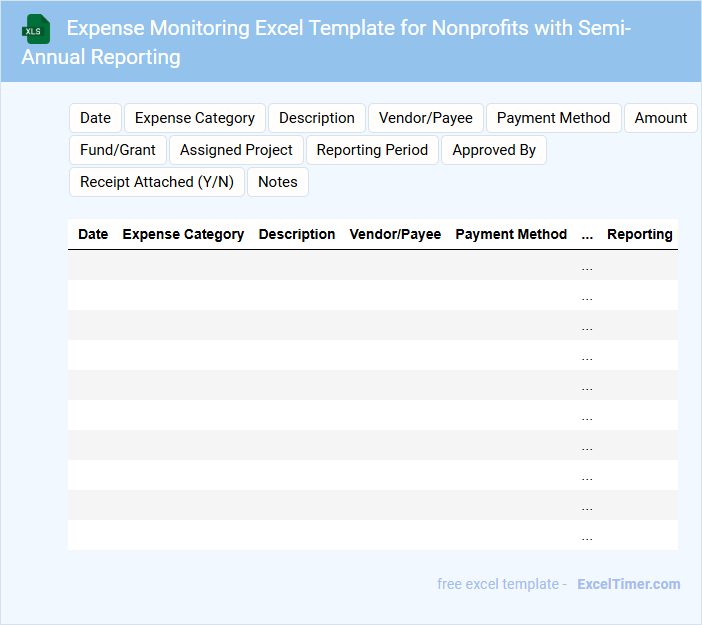Click the ellipsis hidden-columns header
The width and height of the screenshot is (702, 625).
pos(587,234)
